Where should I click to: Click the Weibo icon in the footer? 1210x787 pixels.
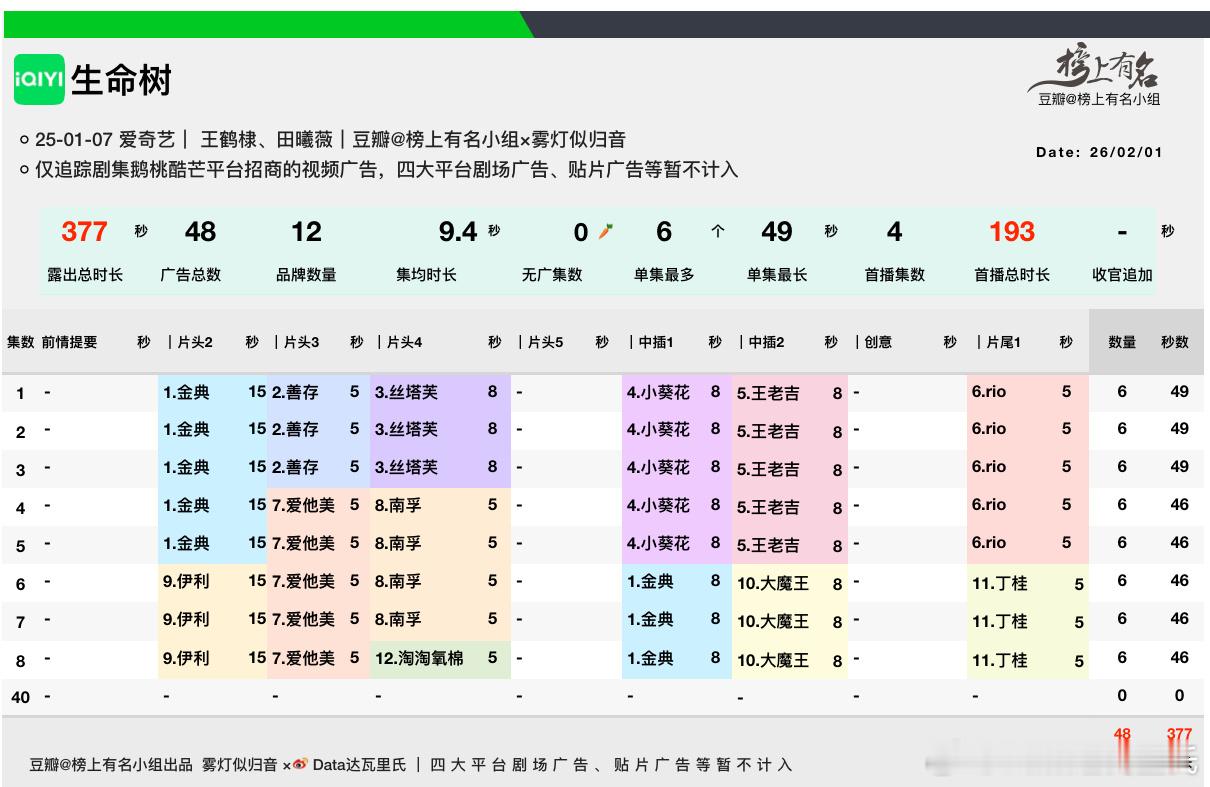click(301, 765)
